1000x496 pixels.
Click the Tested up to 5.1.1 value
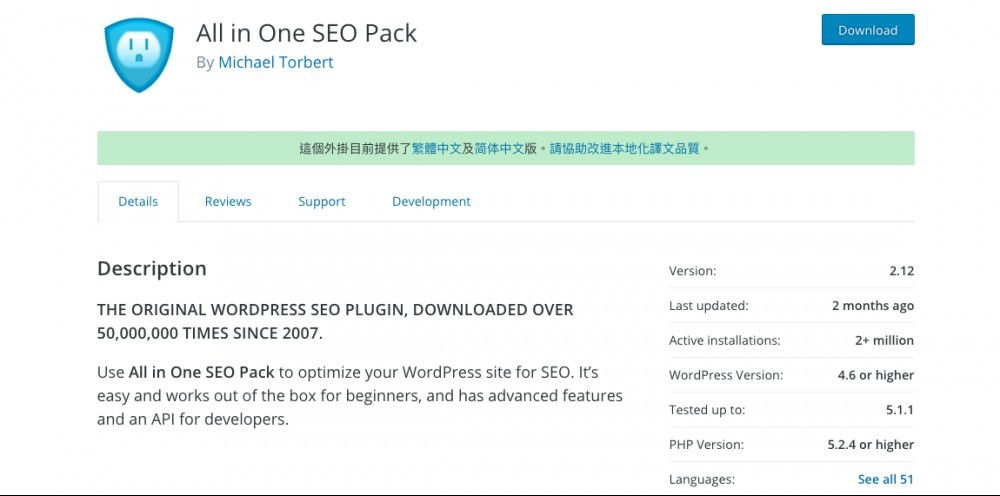900,410
